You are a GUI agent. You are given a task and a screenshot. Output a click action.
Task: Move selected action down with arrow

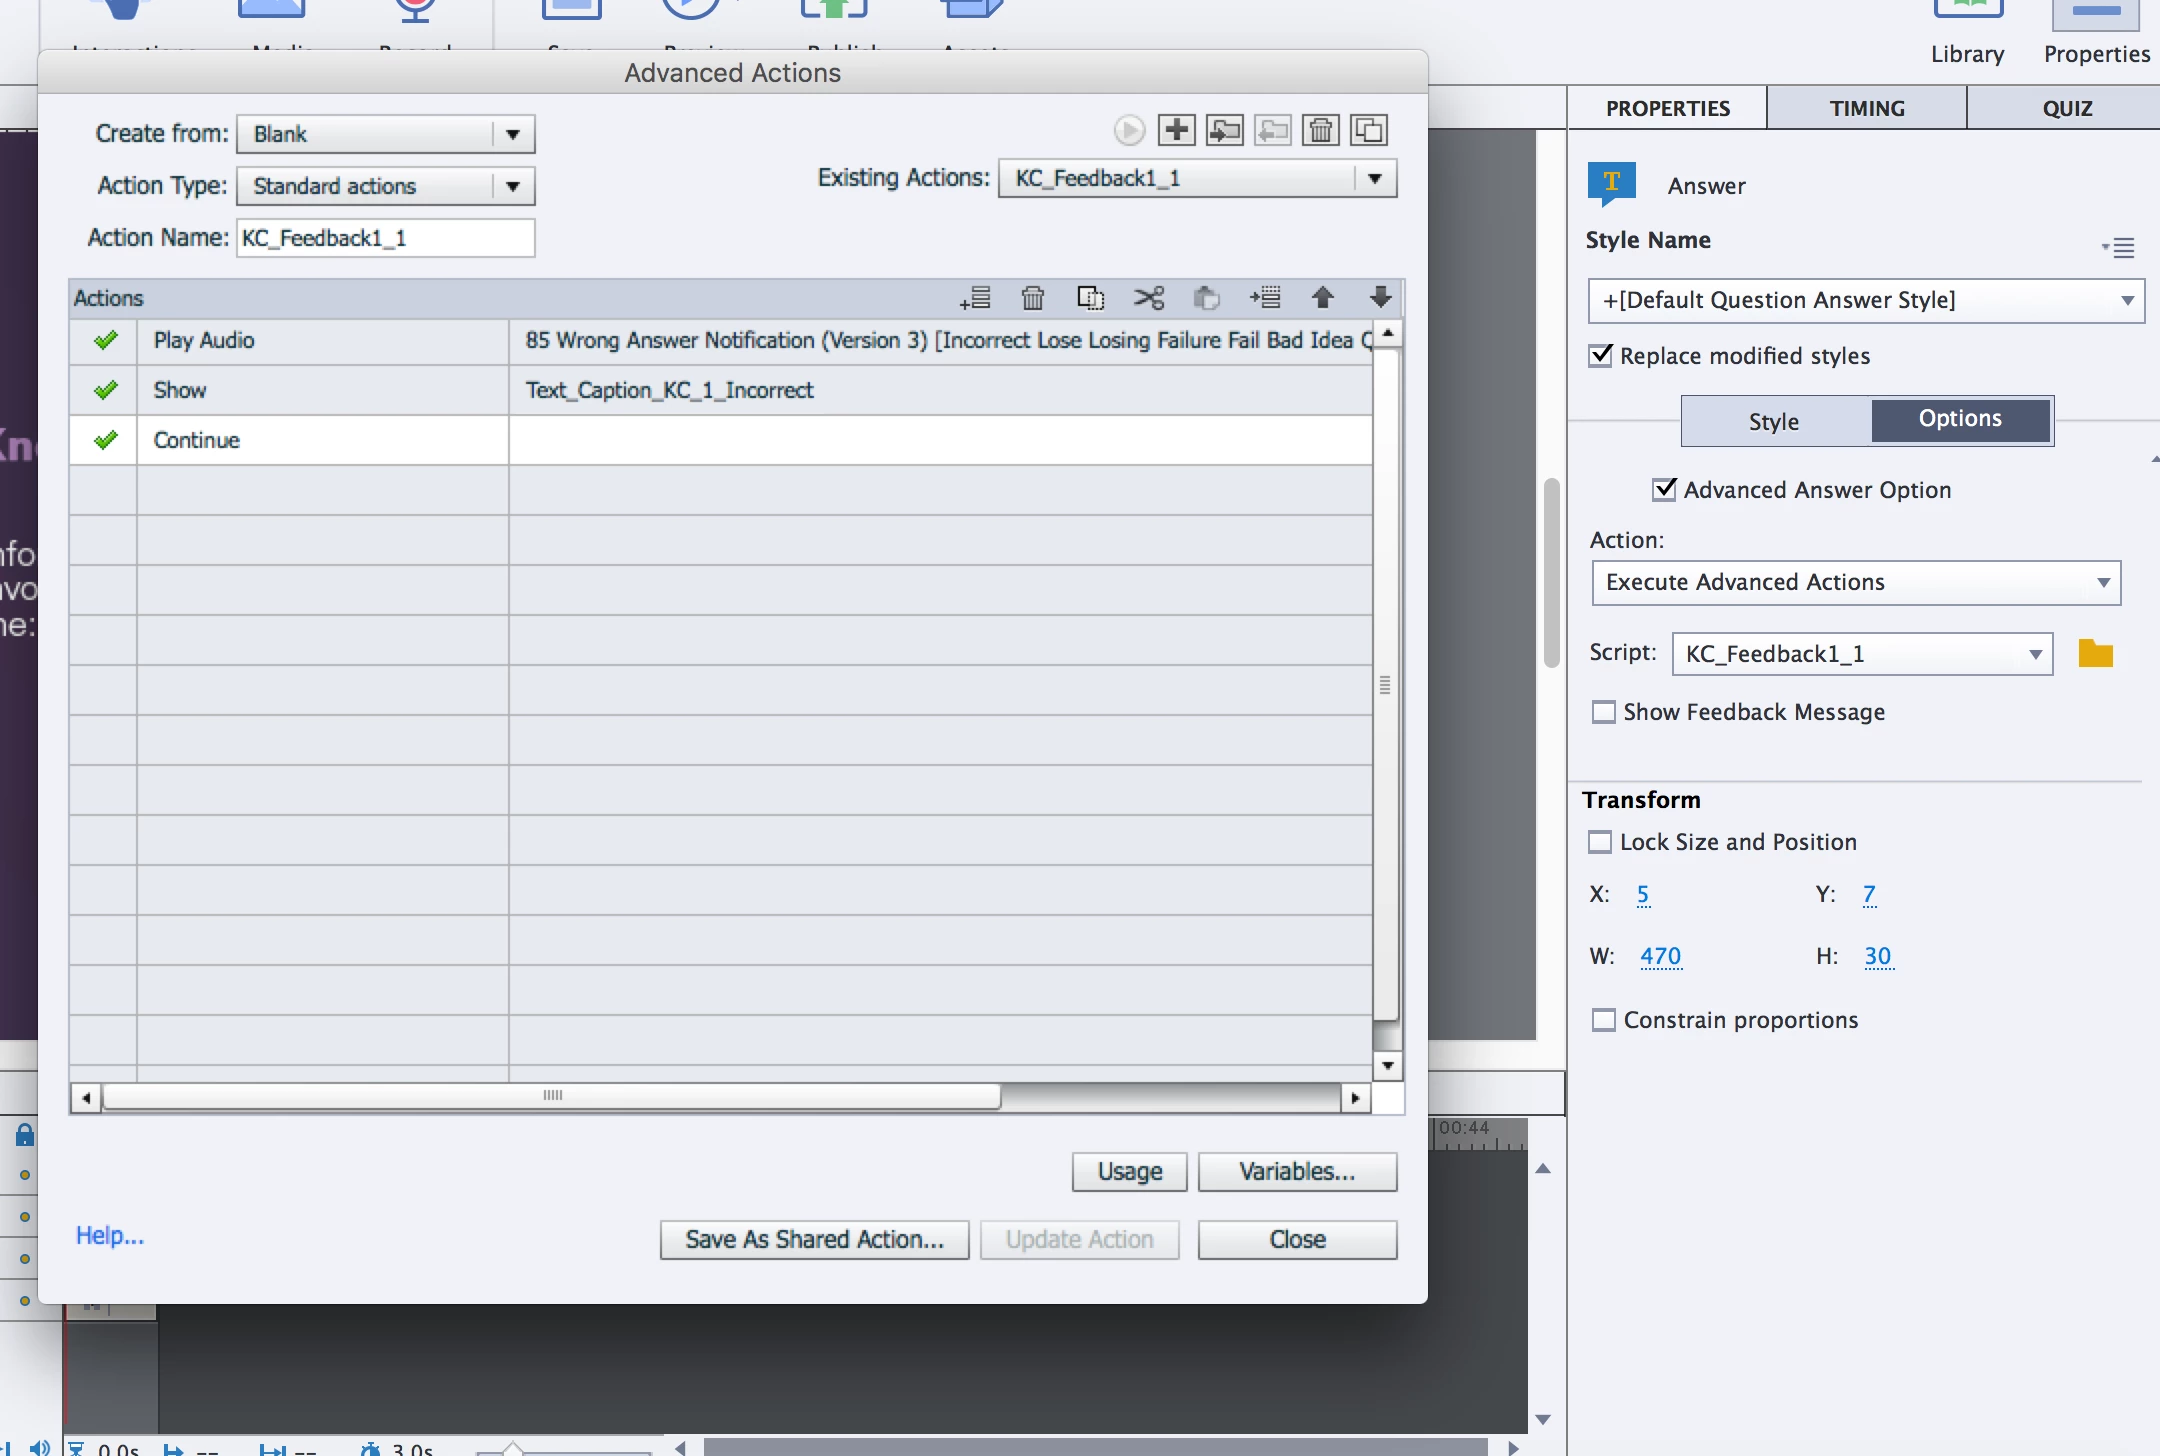(x=1380, y=298)
